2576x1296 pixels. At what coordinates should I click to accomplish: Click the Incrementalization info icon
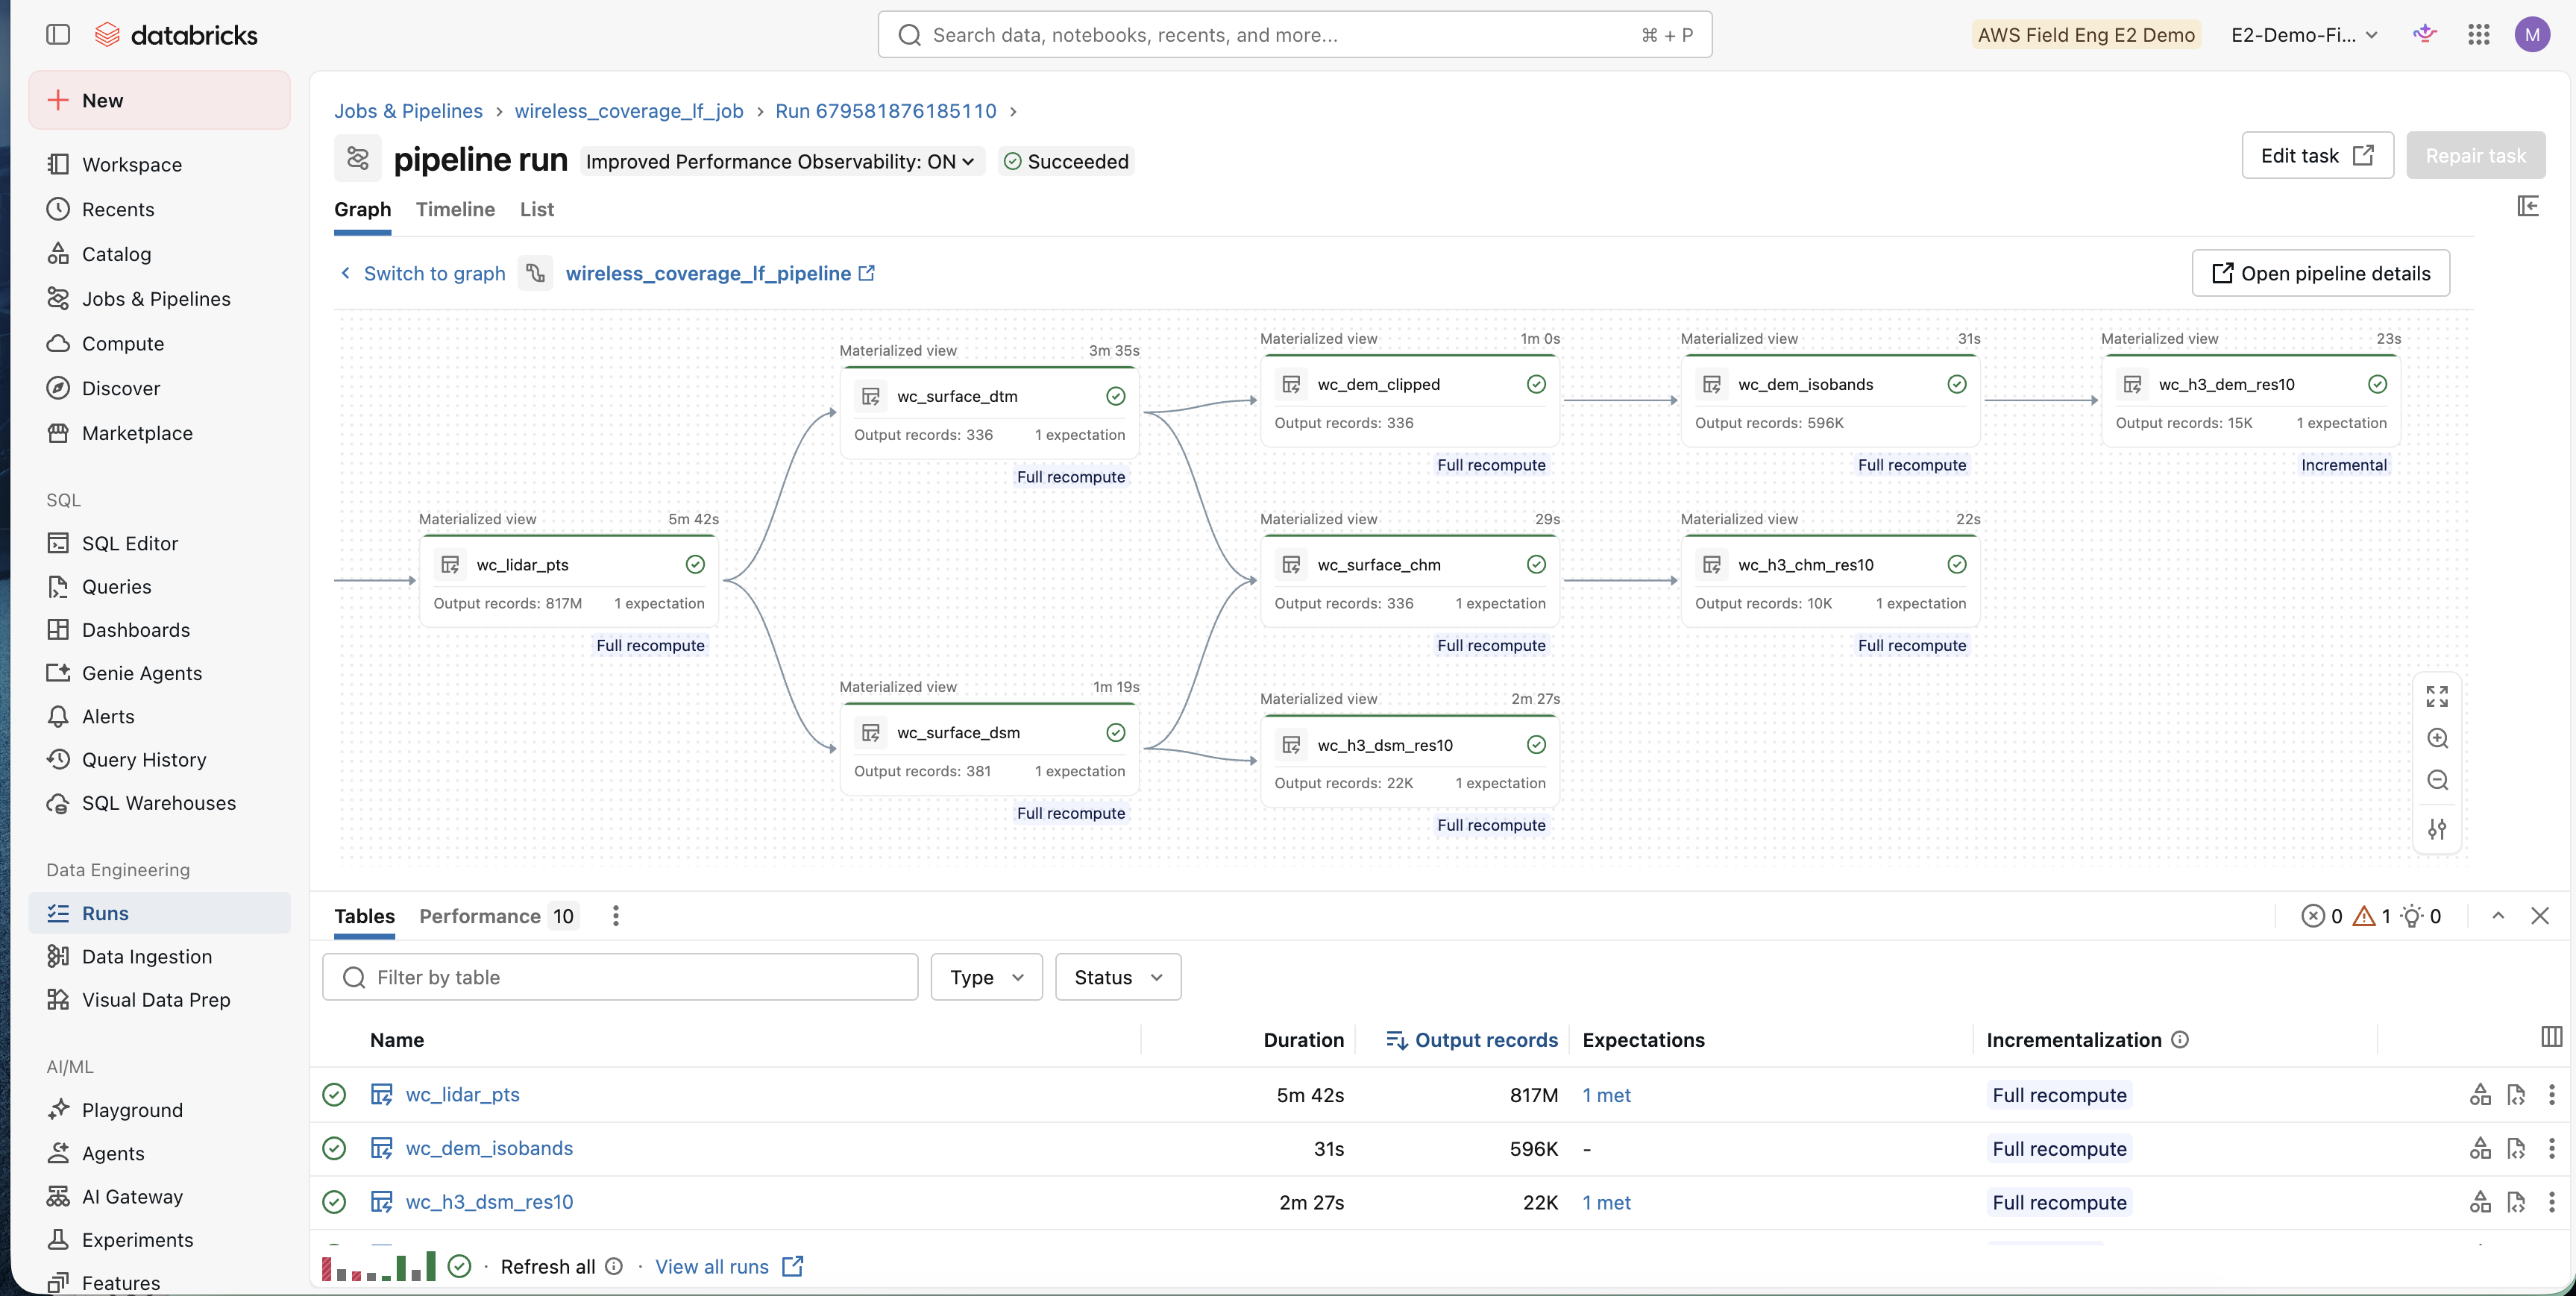[2181, 1040]
